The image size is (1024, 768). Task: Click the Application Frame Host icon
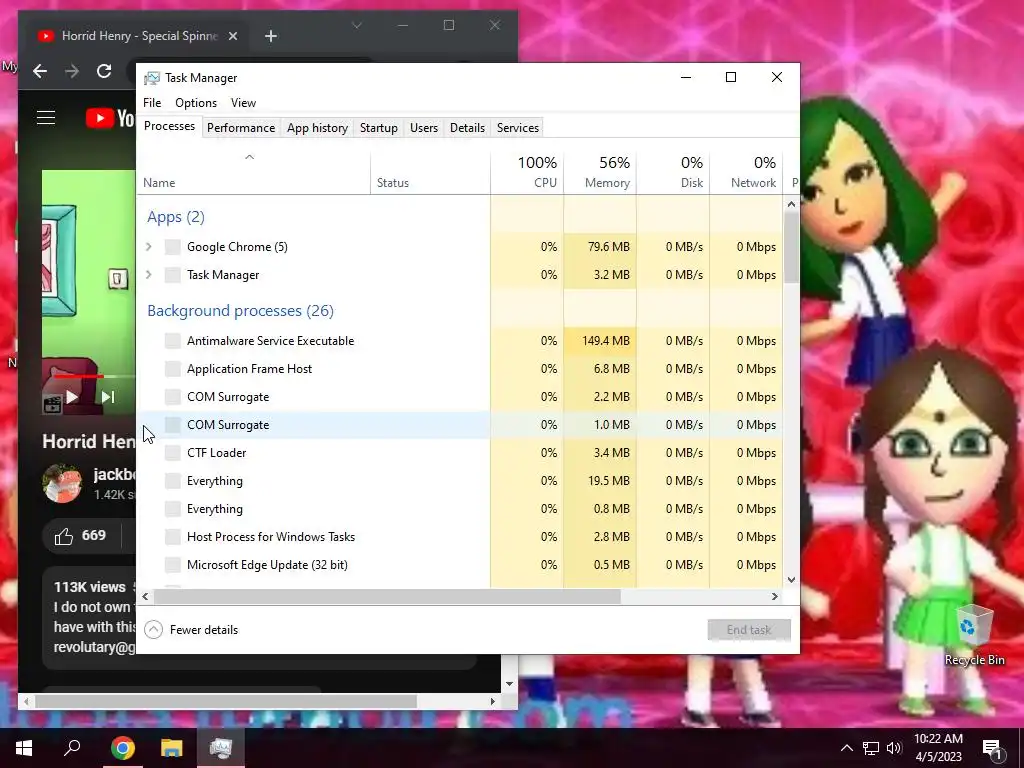pyautogui.click(x=172, y=369)
